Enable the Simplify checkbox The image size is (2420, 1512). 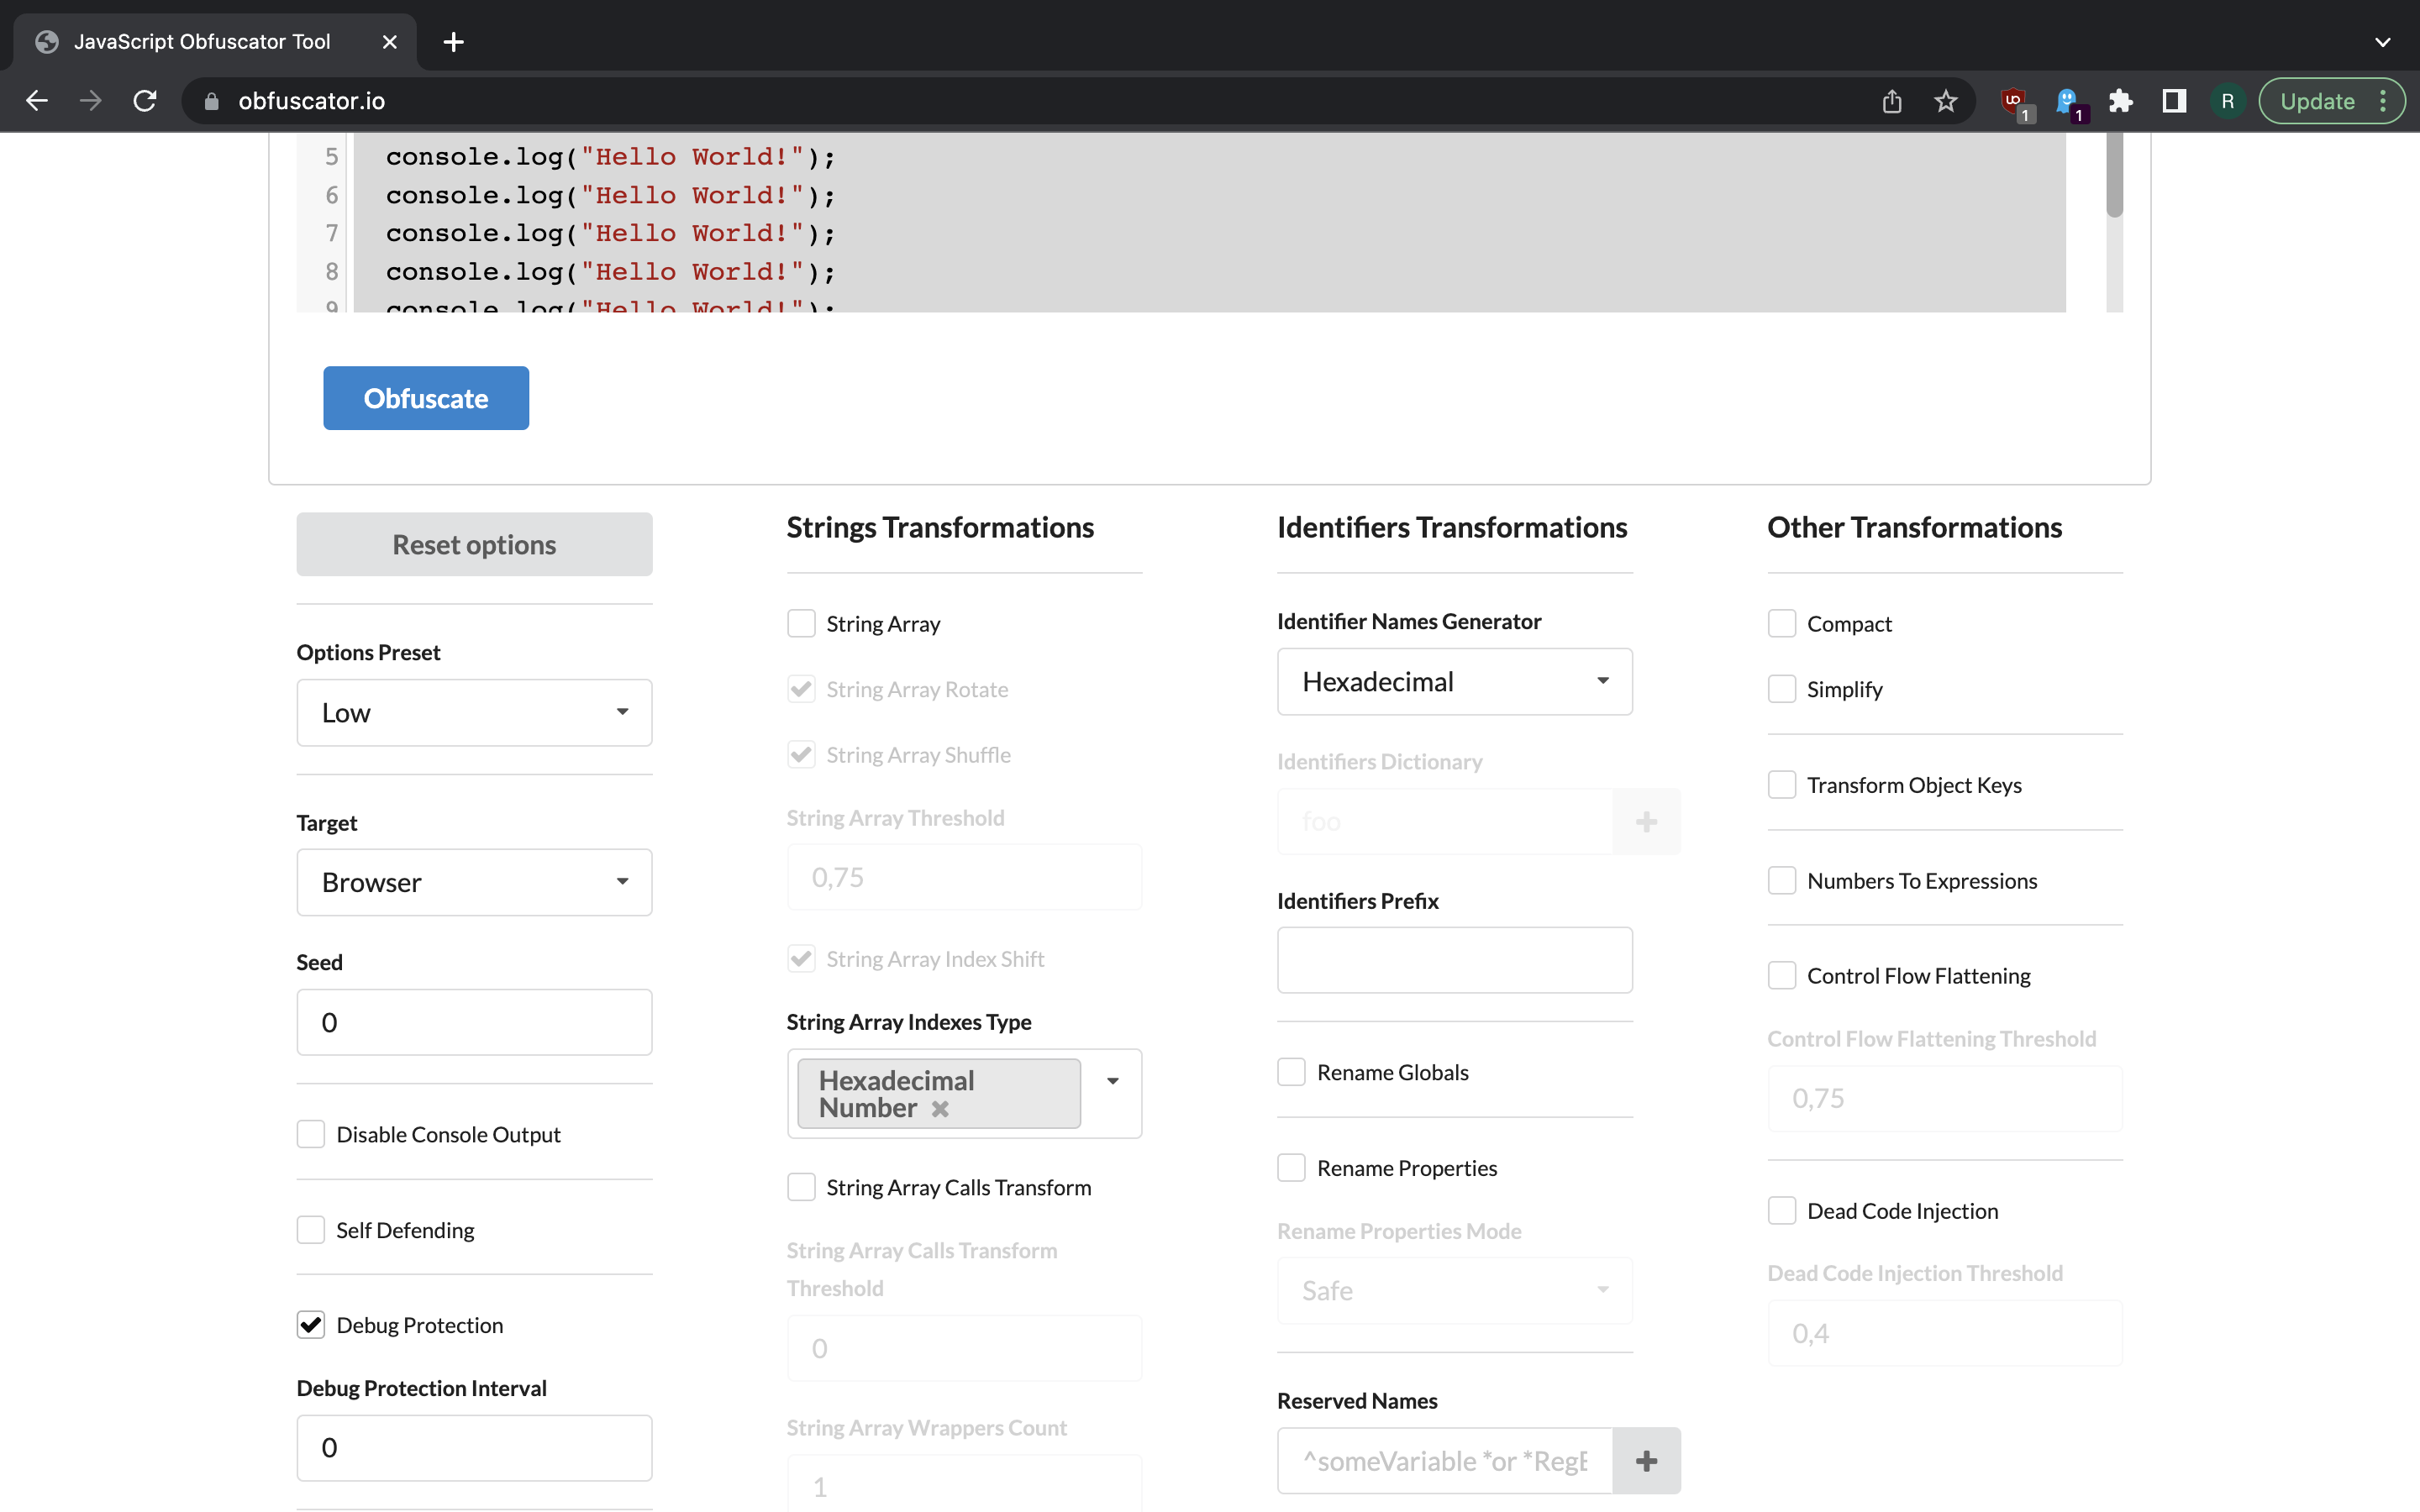tap(1782, 689)
